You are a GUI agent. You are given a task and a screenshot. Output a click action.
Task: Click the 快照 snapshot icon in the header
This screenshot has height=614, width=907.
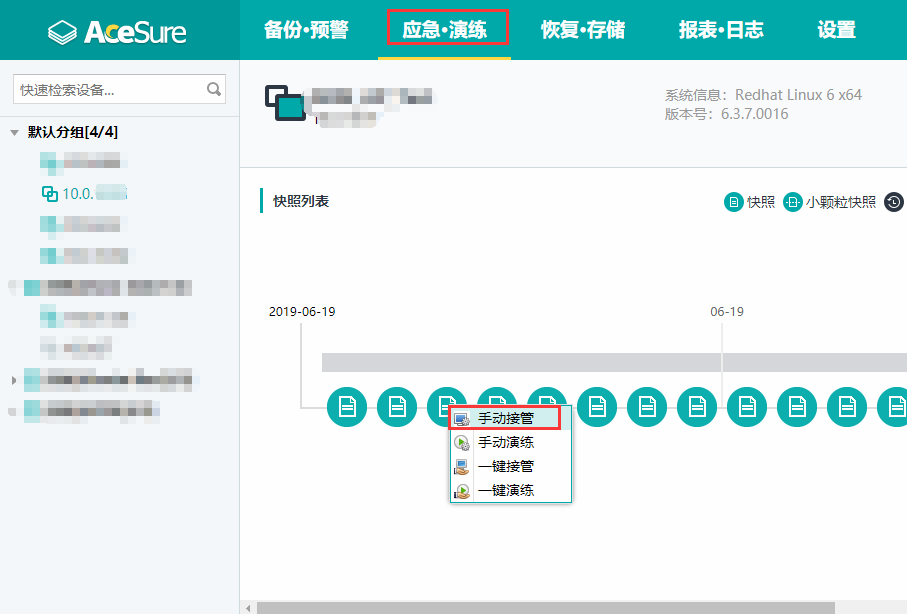[733, 201]
